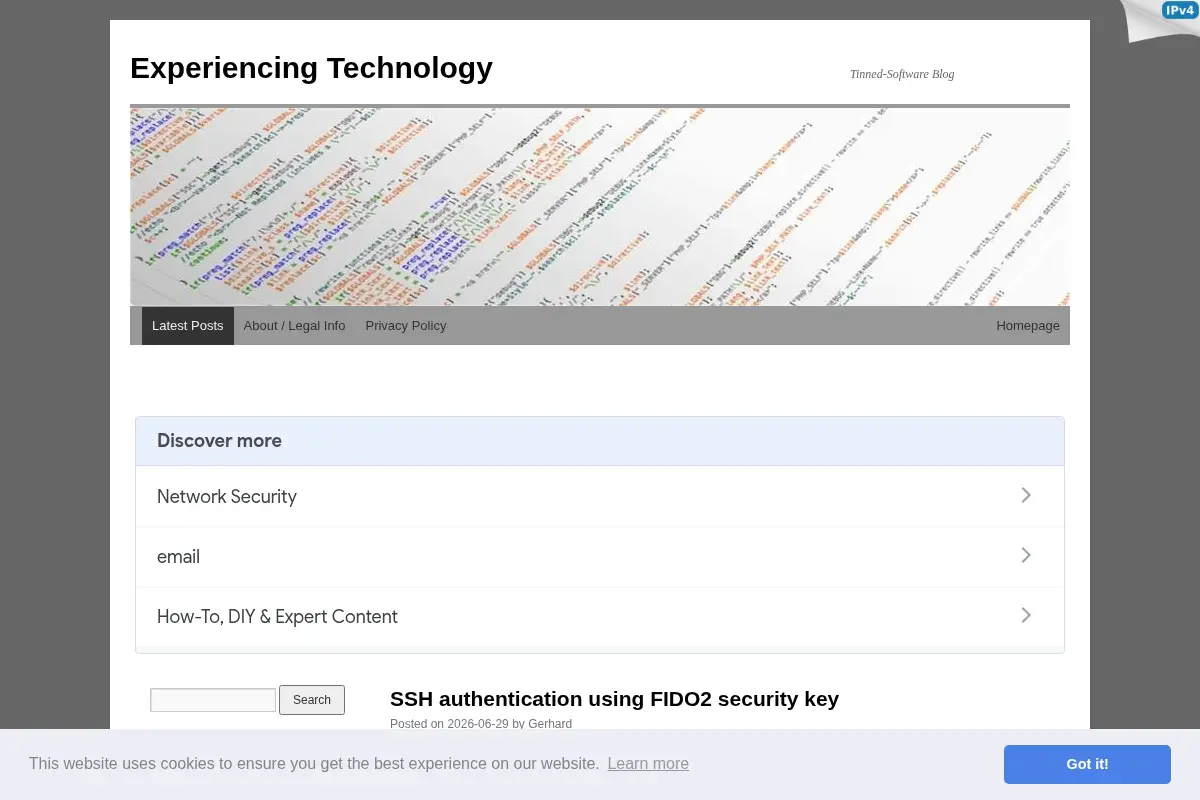
Task: Open the Privacy Policy menu item
Action: point(406,326)
